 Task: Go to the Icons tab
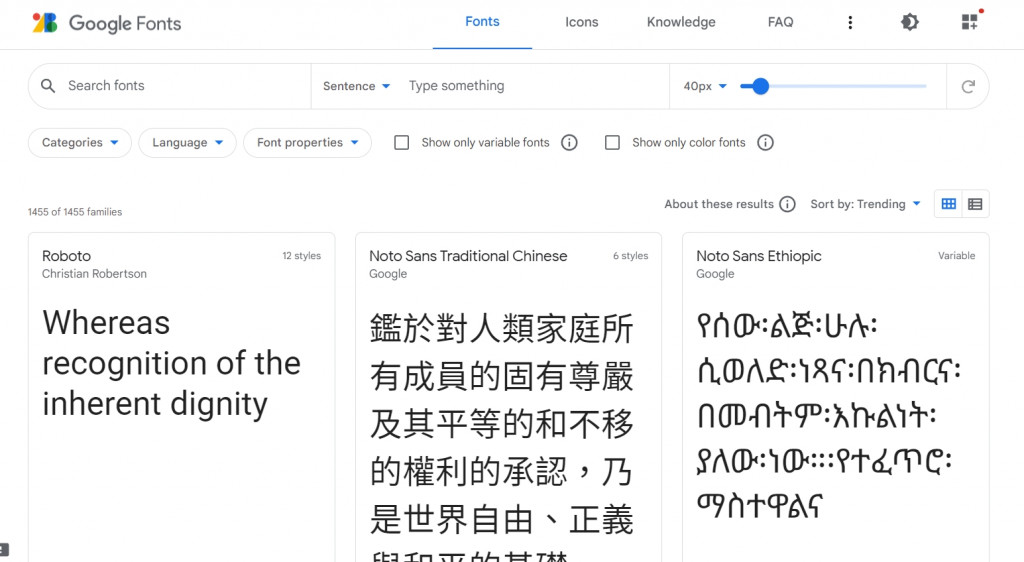pos(581,22)
